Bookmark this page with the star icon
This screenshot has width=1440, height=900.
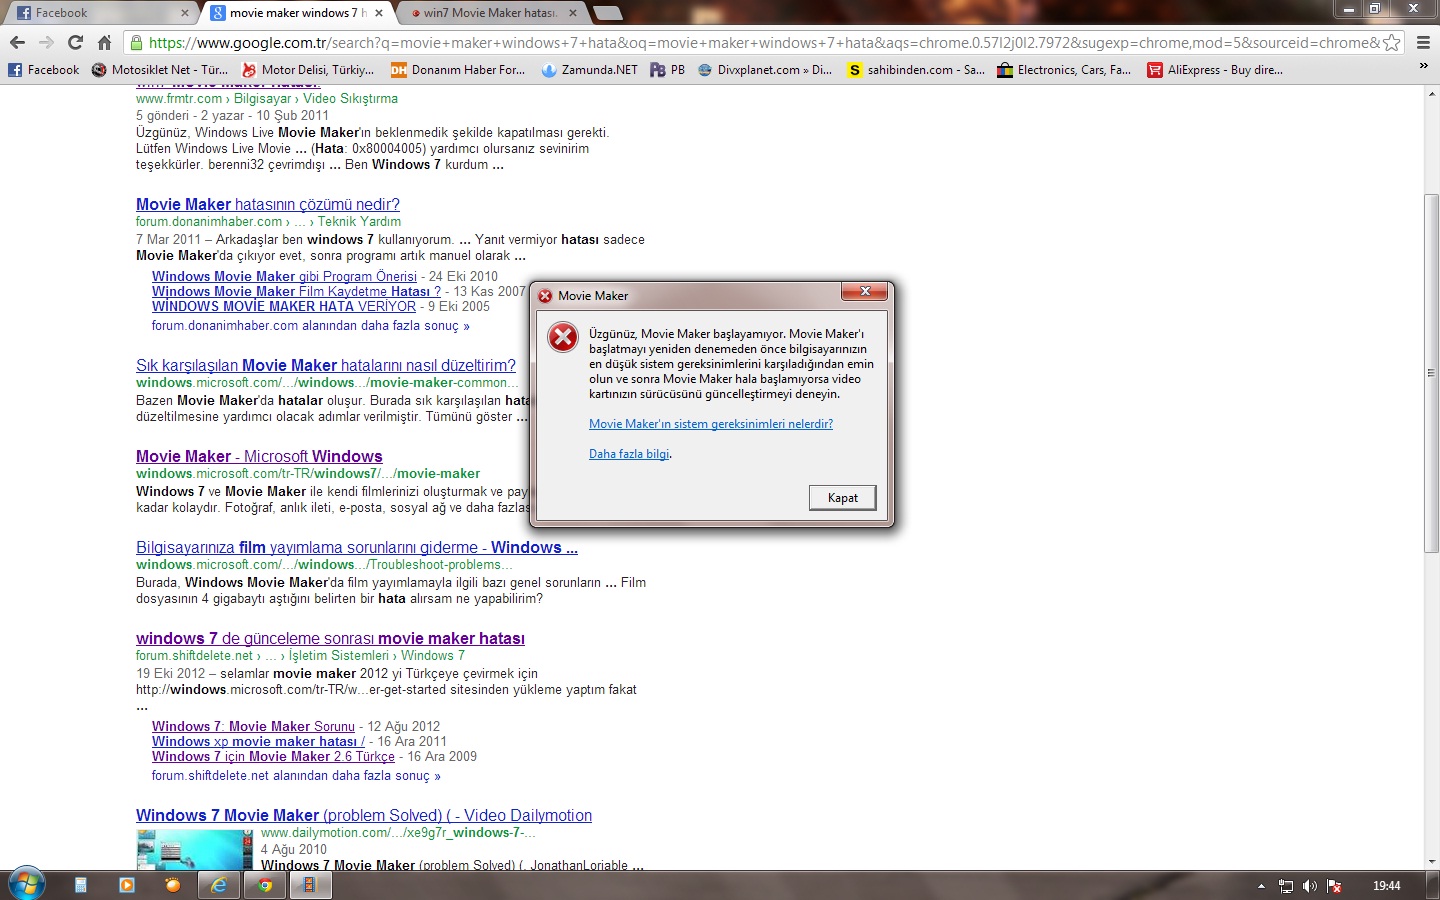click(x=1391, y=43)
